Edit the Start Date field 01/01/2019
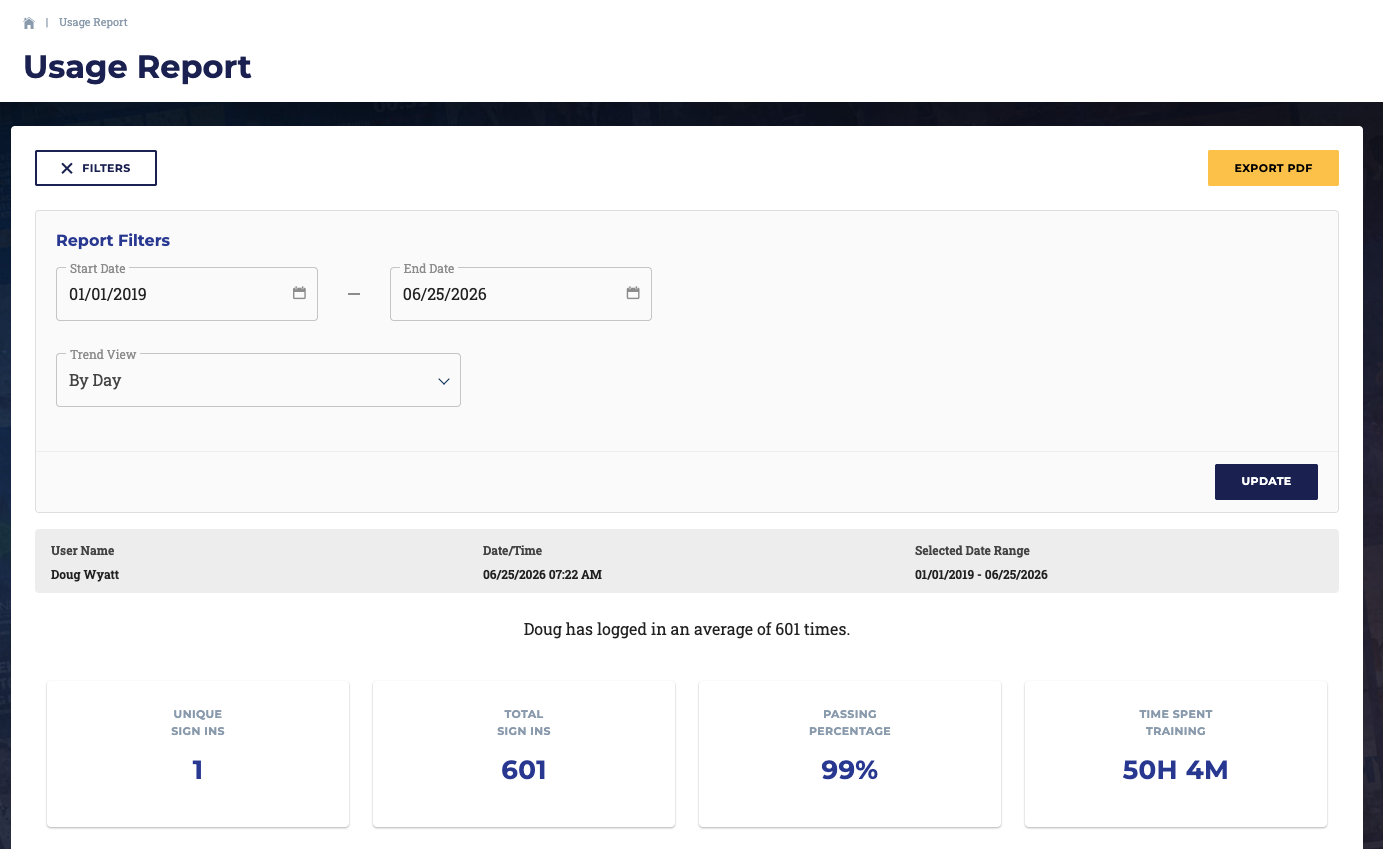Viewport: 1383px width, 849px height. pos(187,294)
